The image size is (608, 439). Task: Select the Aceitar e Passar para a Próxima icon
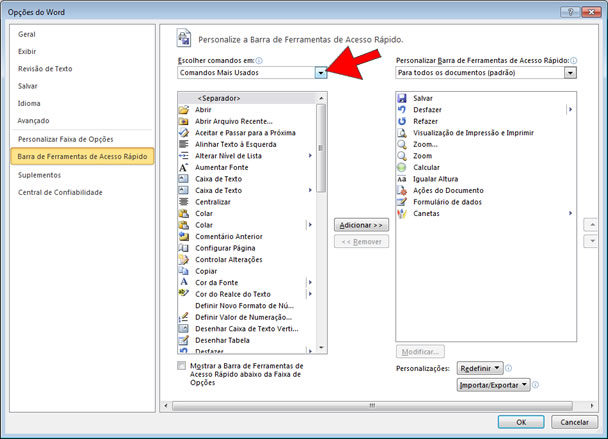click(184, 133)
